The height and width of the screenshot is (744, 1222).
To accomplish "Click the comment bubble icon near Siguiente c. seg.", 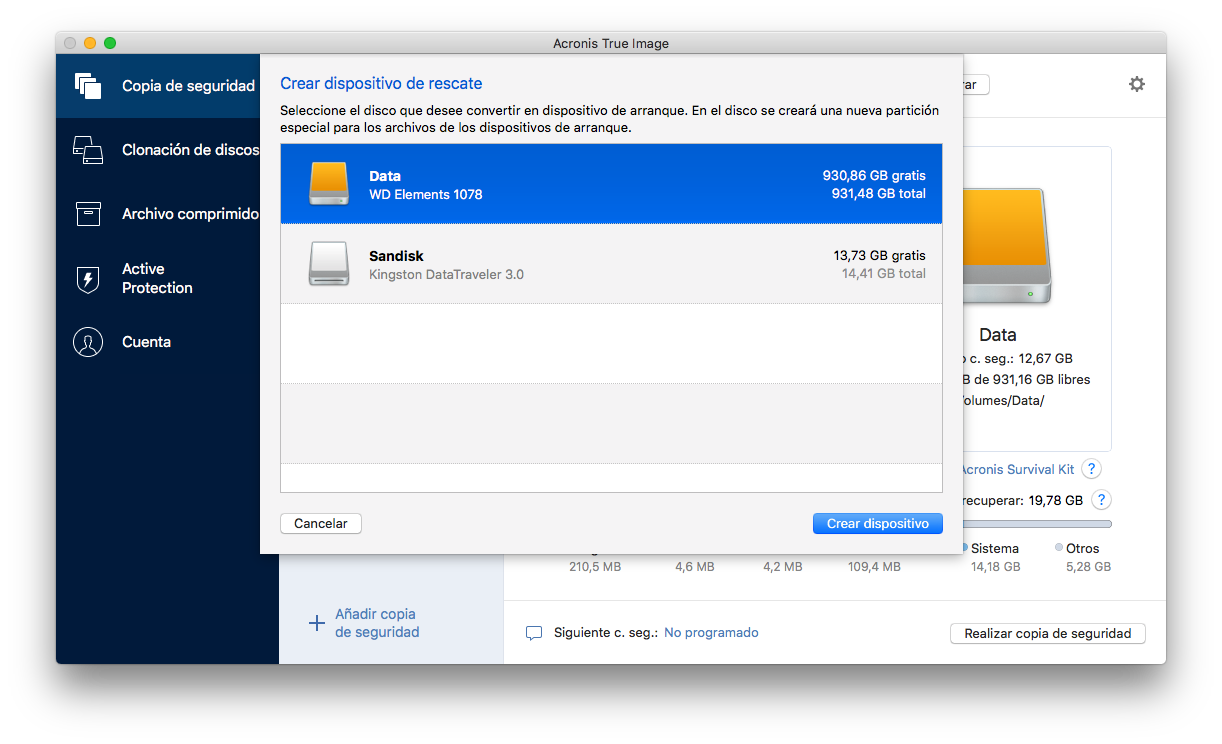I will coord(534,633).
